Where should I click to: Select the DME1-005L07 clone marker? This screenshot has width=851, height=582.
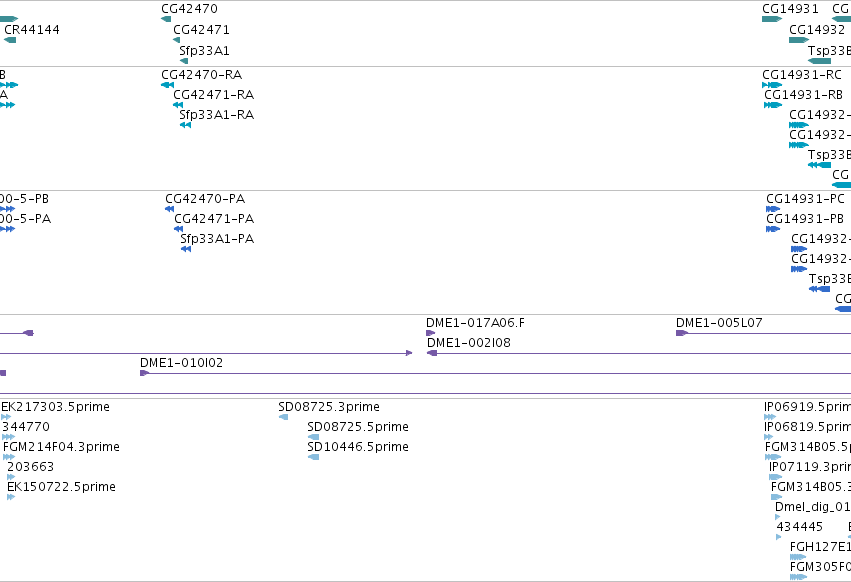tap(682, 333)
